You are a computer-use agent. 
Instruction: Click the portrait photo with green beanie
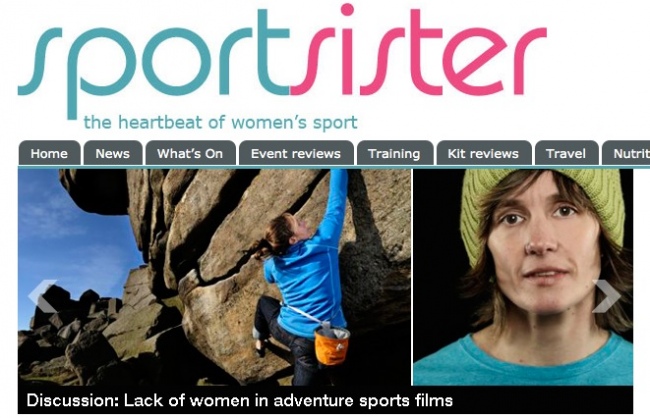point(523,277)
